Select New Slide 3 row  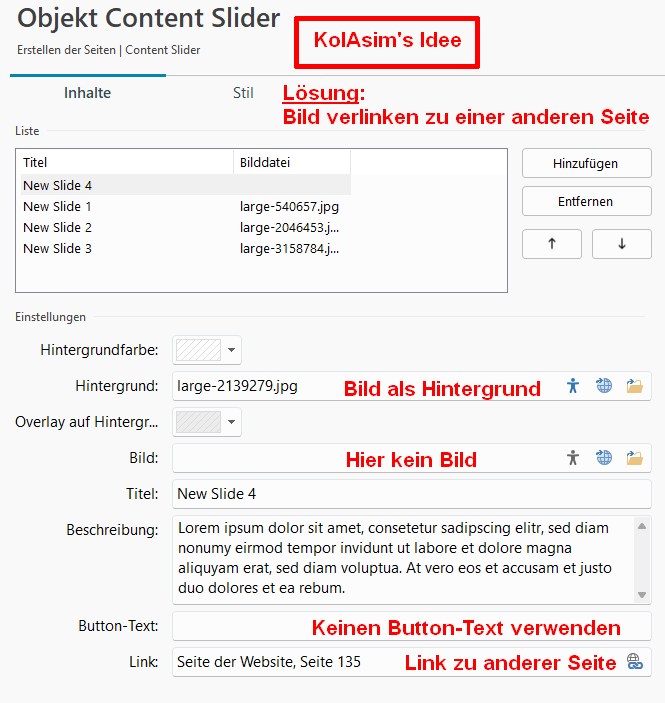click(x=186, y=248)
